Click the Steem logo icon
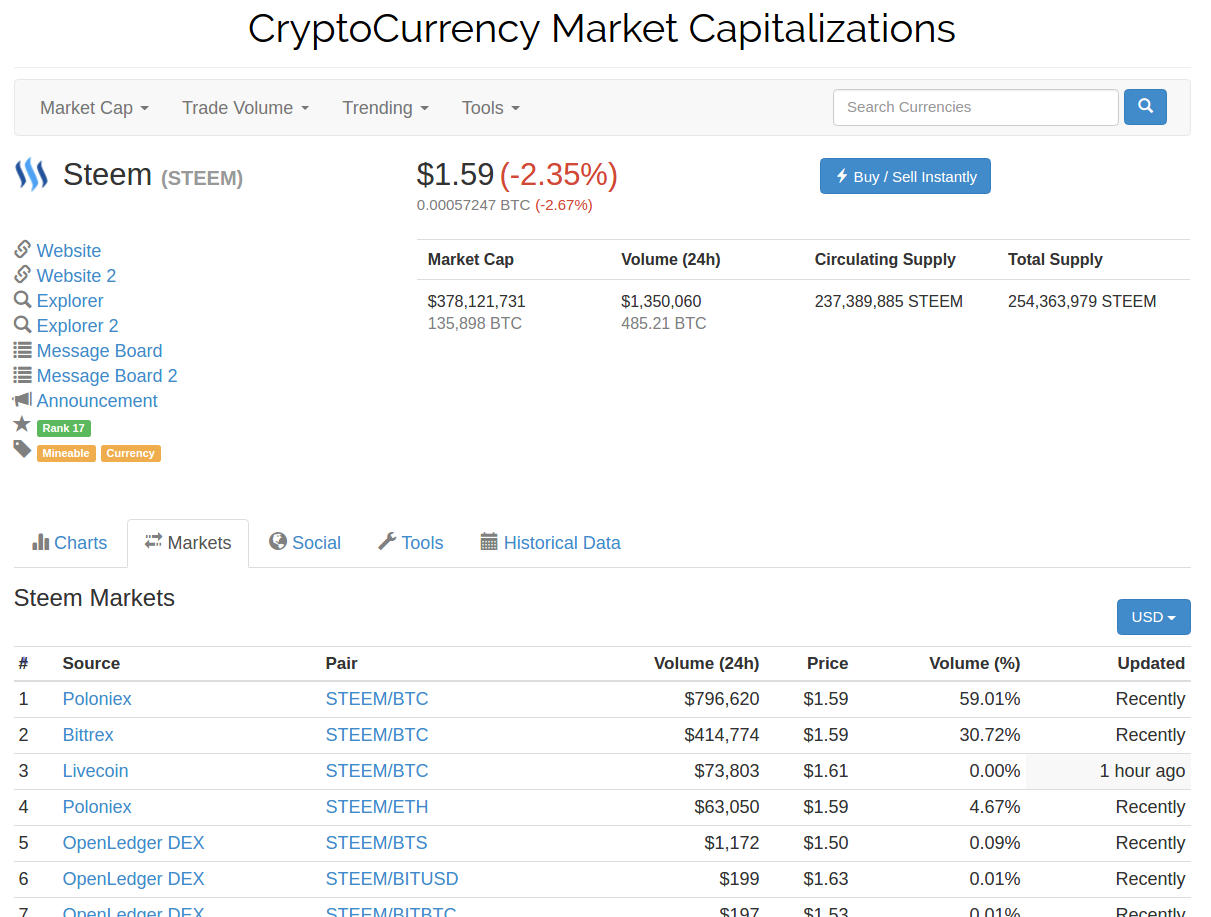The height and width of the screenshot is (917, 1211). click(31, 175)
